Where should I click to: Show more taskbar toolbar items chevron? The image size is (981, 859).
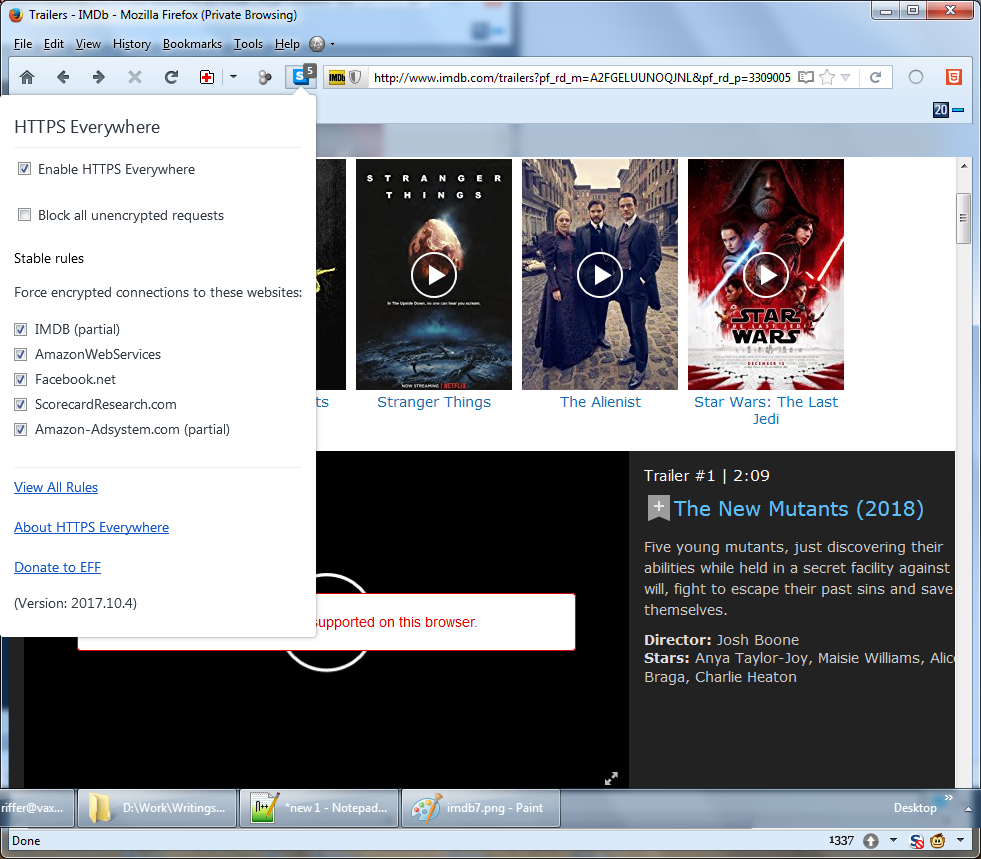(948, 798)
